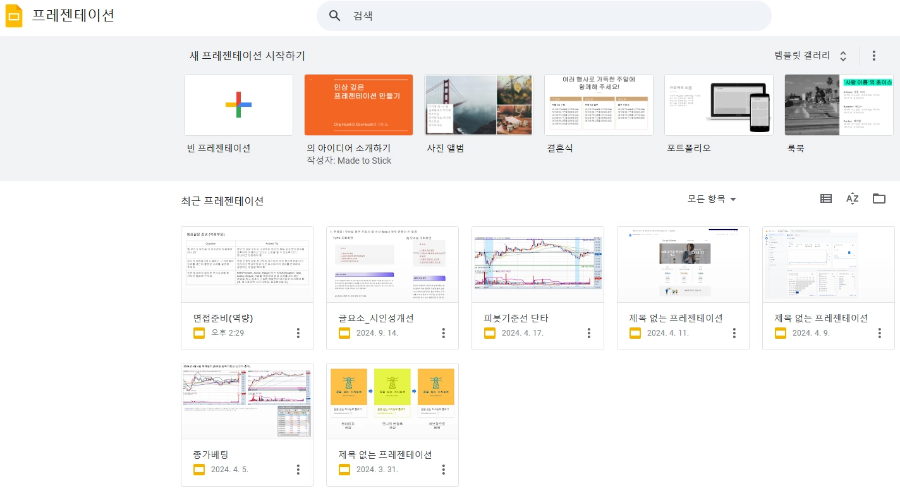
Task: Open more options for 금요소_시인성개선
Action: (443, 333)
